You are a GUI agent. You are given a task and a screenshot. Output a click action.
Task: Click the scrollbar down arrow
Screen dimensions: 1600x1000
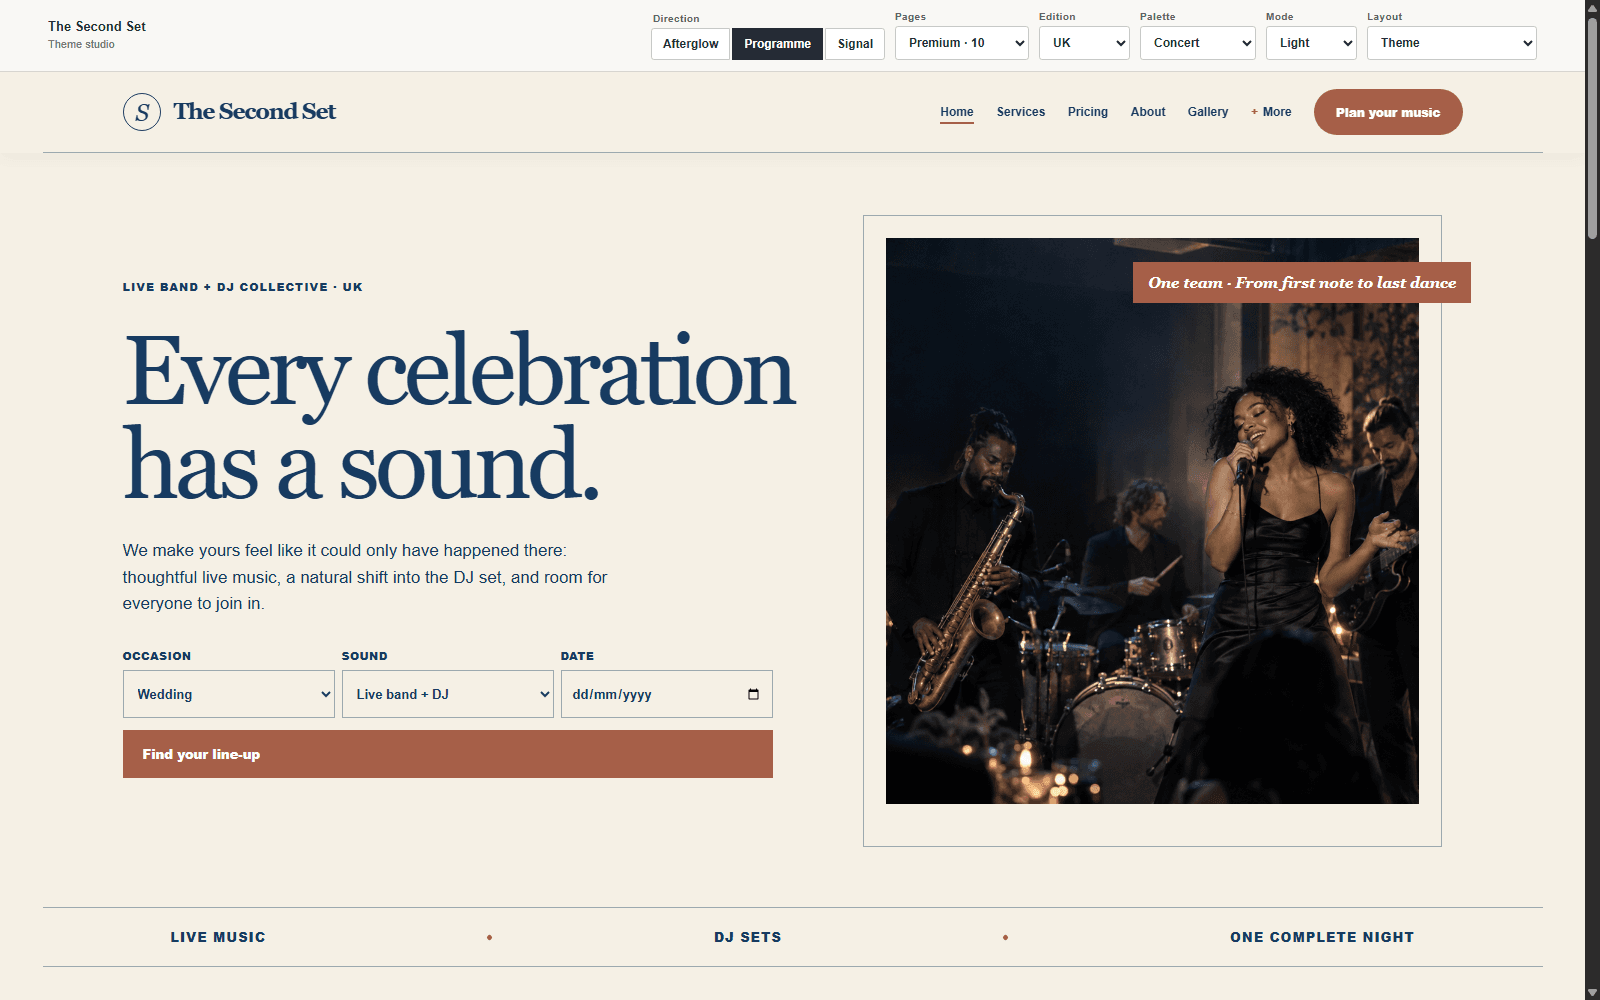1592,992
